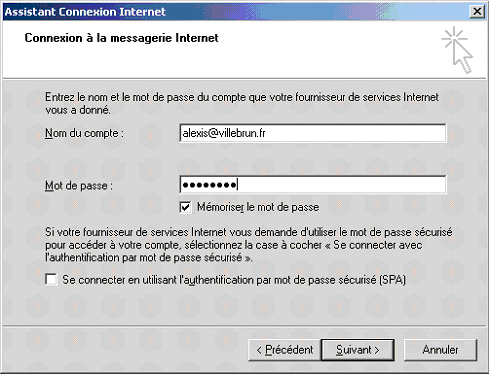Screen dimensions: 489x375
Task: Click the alexis@villebrun.fr text in the field
Action: pyautogui.click(x=224, y=133)
